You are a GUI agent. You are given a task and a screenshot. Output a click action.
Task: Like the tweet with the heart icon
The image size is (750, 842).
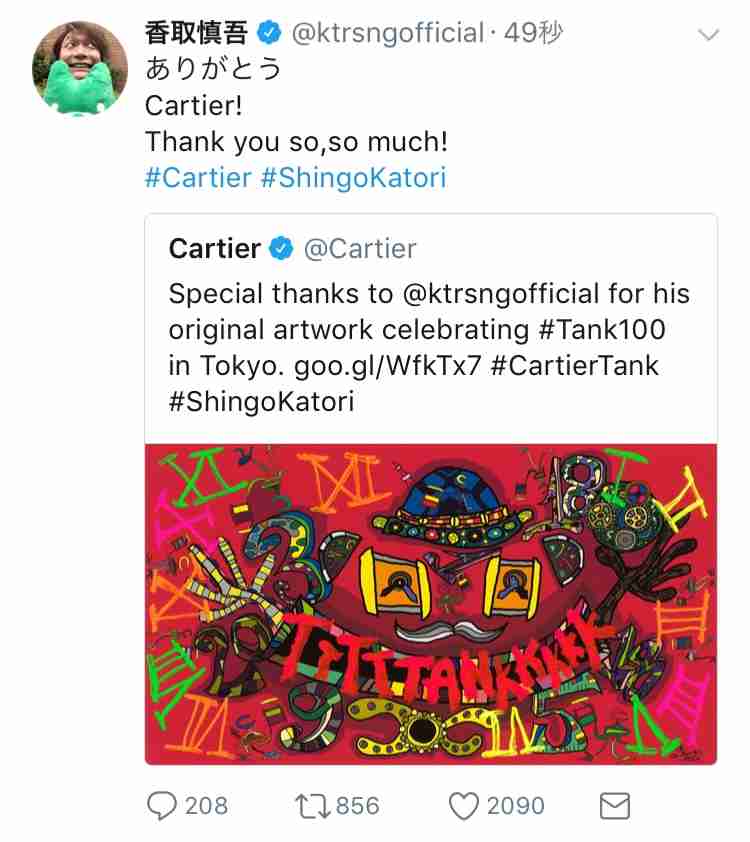463,807
